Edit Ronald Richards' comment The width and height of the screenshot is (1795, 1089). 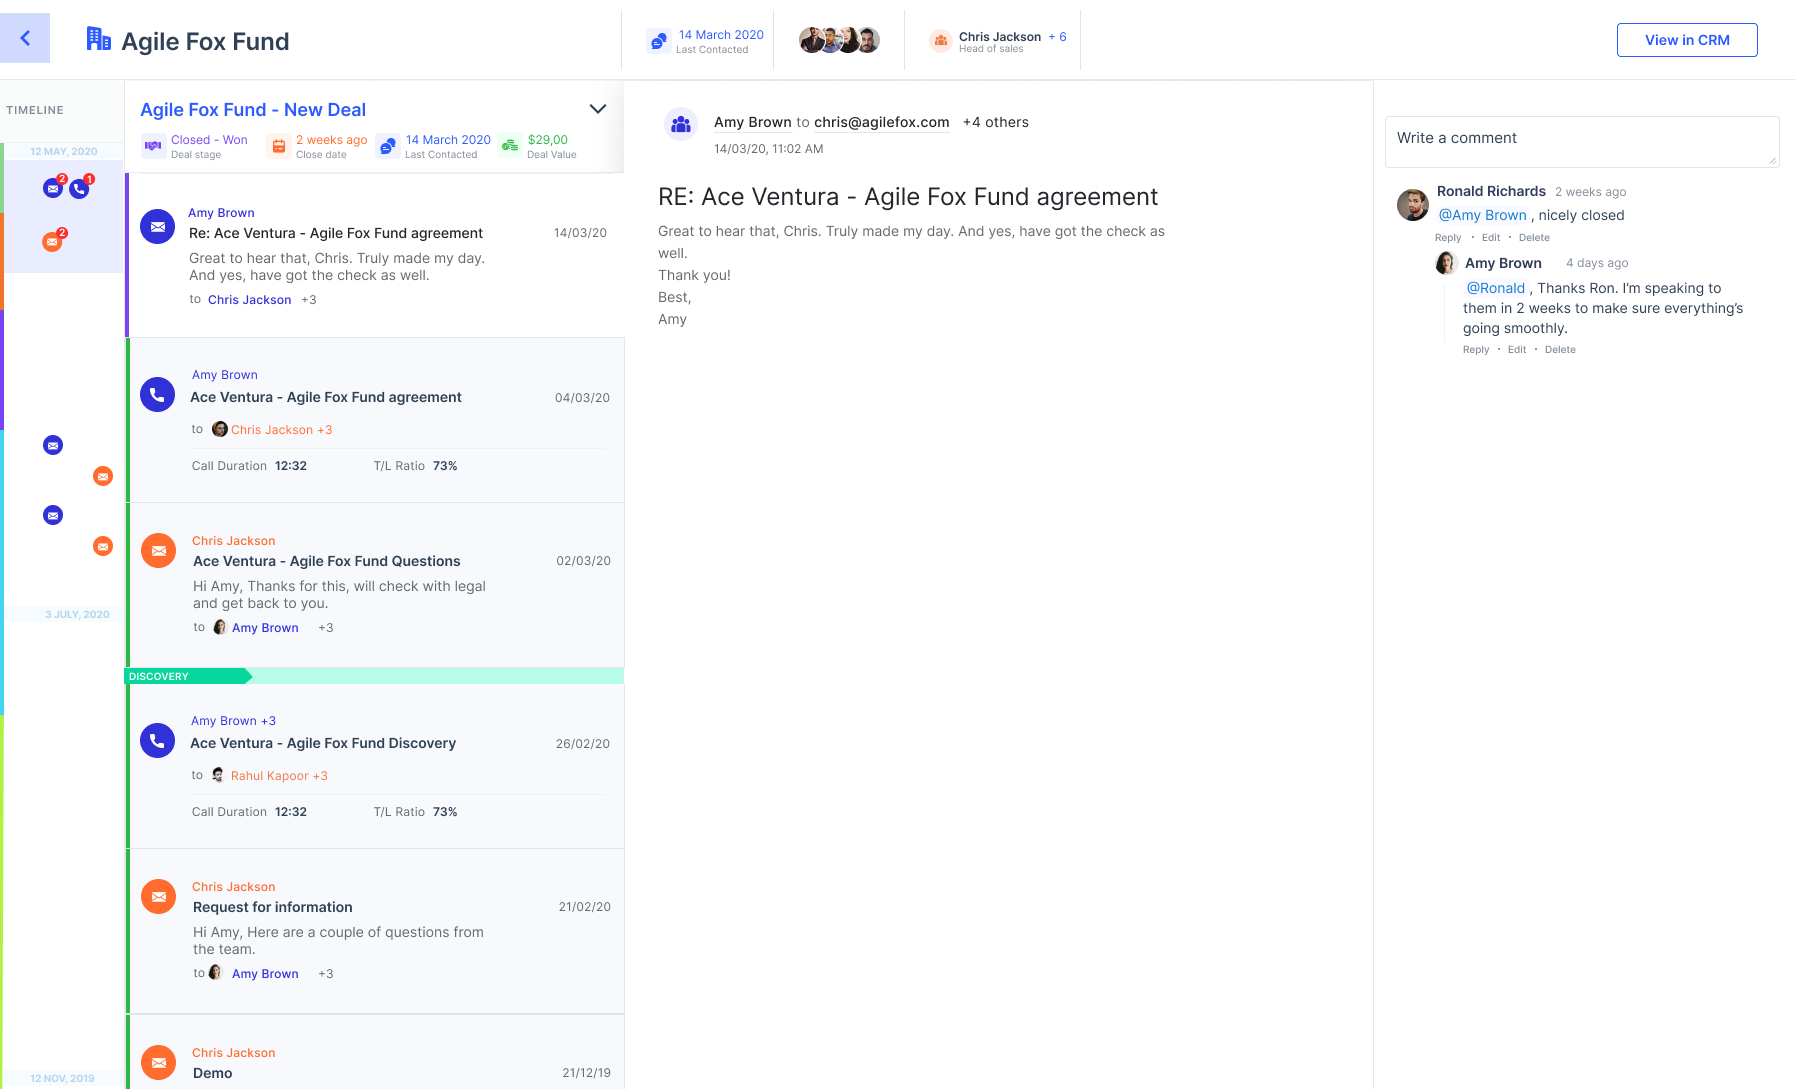[1490, 238]
